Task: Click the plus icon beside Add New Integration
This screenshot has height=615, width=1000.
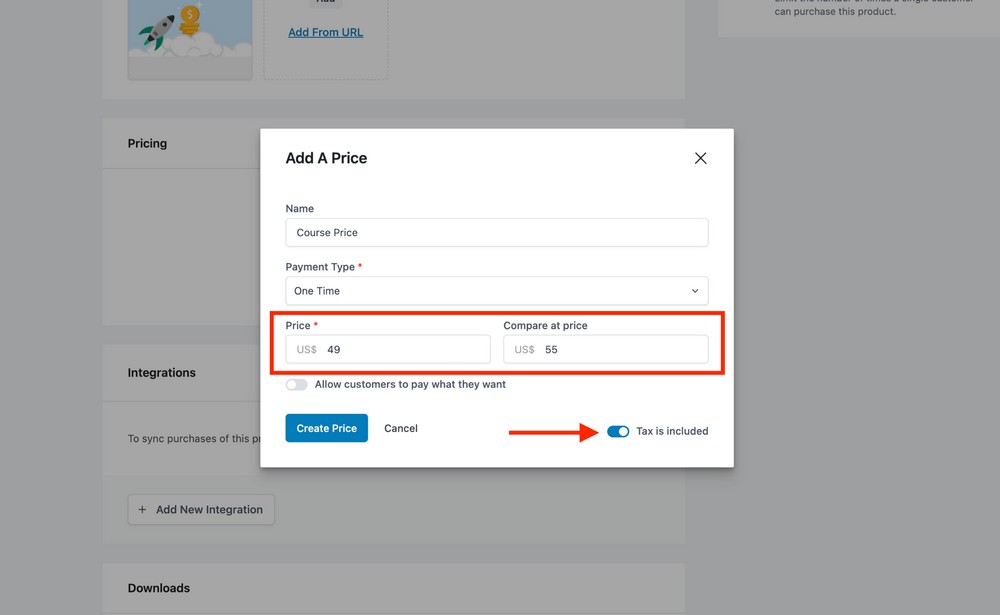Action: coord(142,510)
